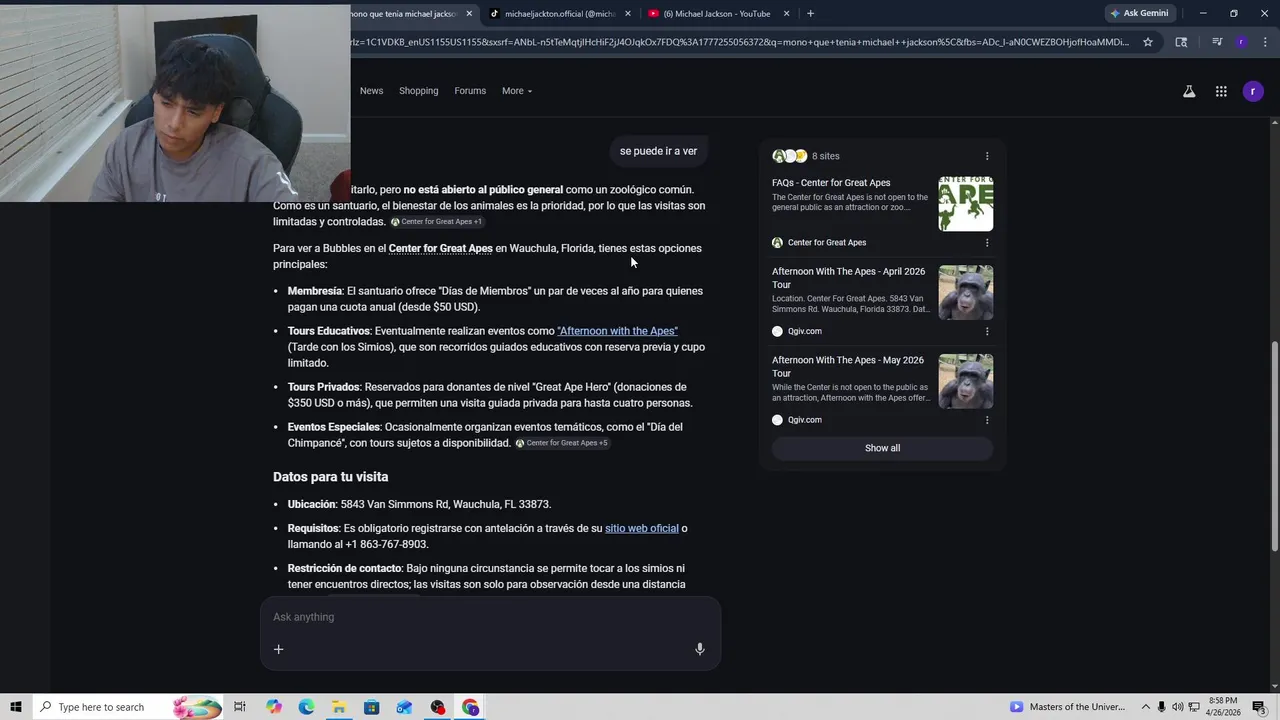Switch to the mono que tenia michael jackson tab

pos(405,13)
